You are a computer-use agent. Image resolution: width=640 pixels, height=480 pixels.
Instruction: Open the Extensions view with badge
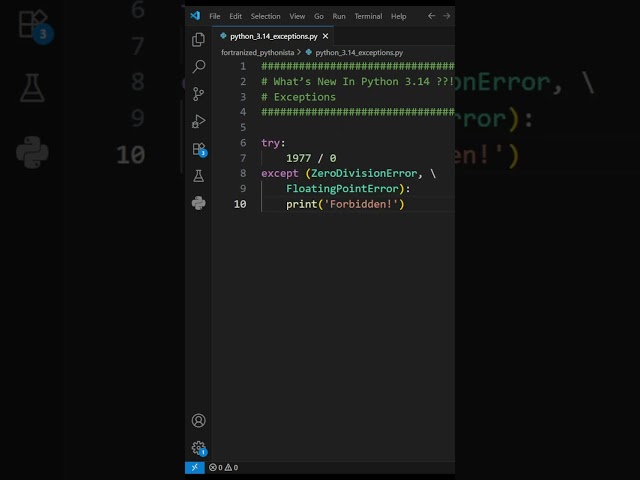[199, 149]
